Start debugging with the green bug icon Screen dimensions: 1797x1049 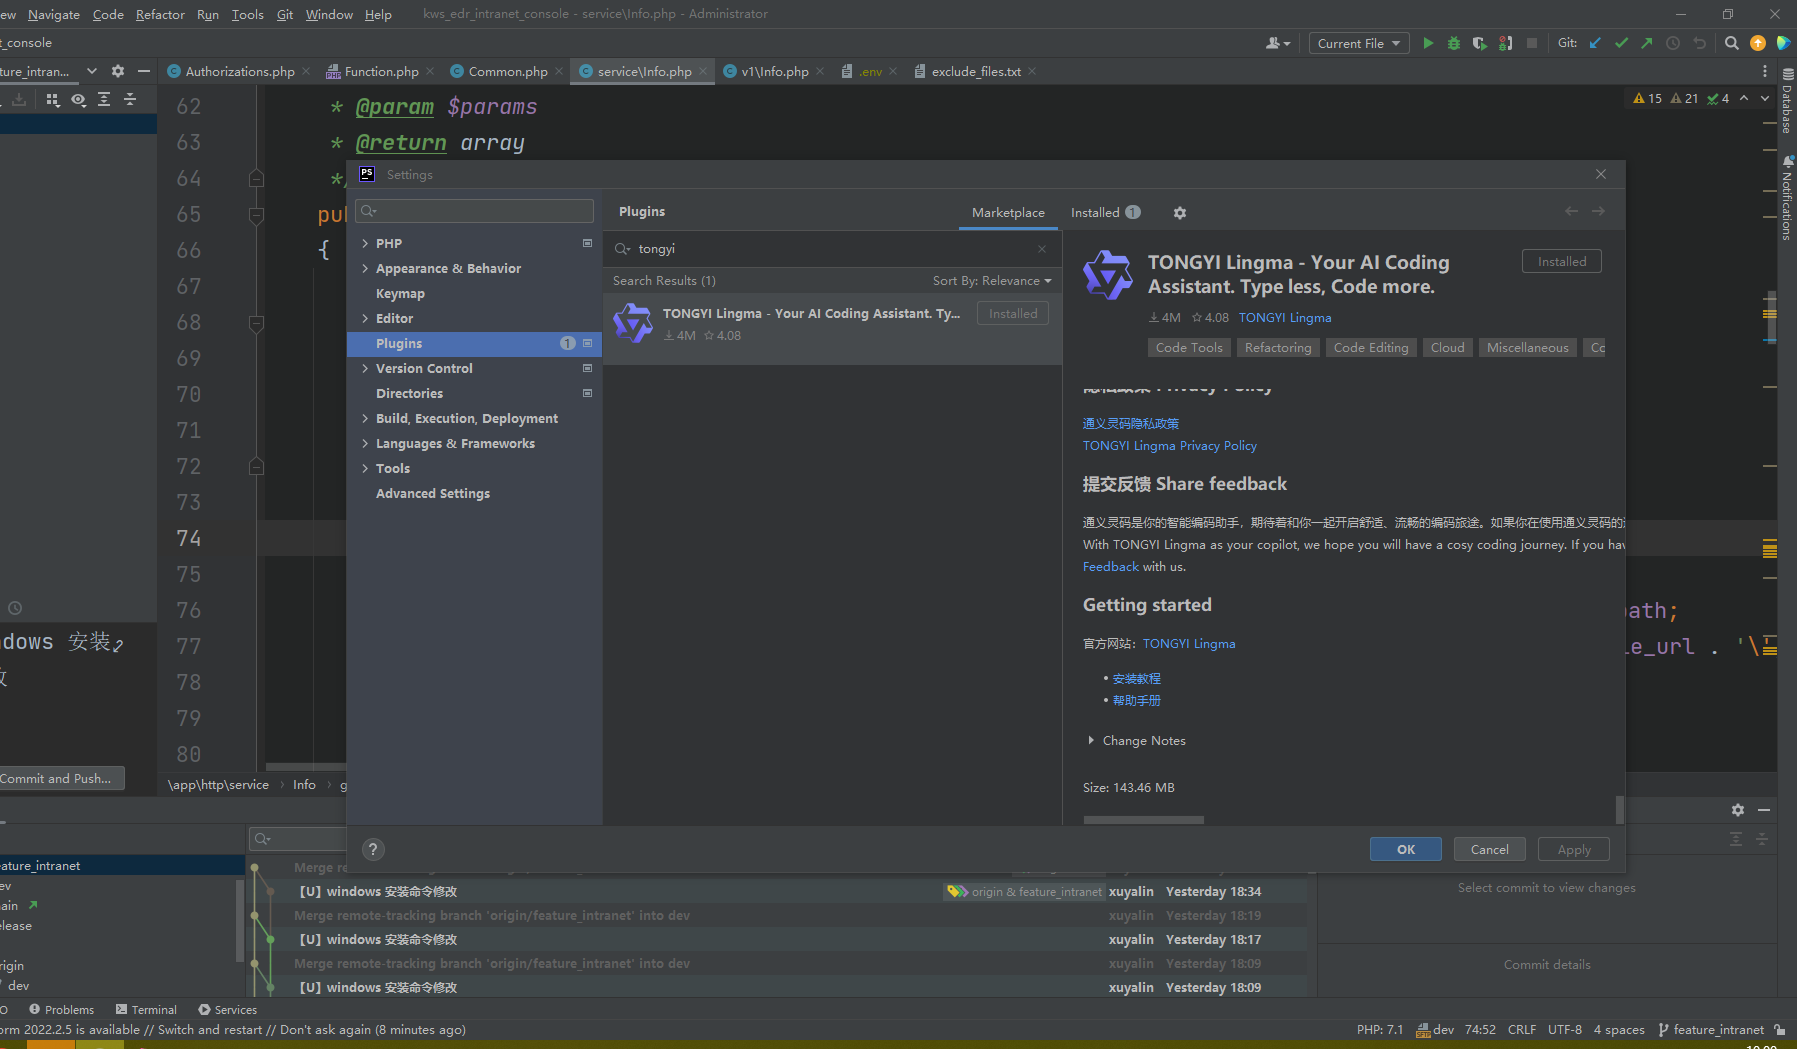pos(1454,43)
